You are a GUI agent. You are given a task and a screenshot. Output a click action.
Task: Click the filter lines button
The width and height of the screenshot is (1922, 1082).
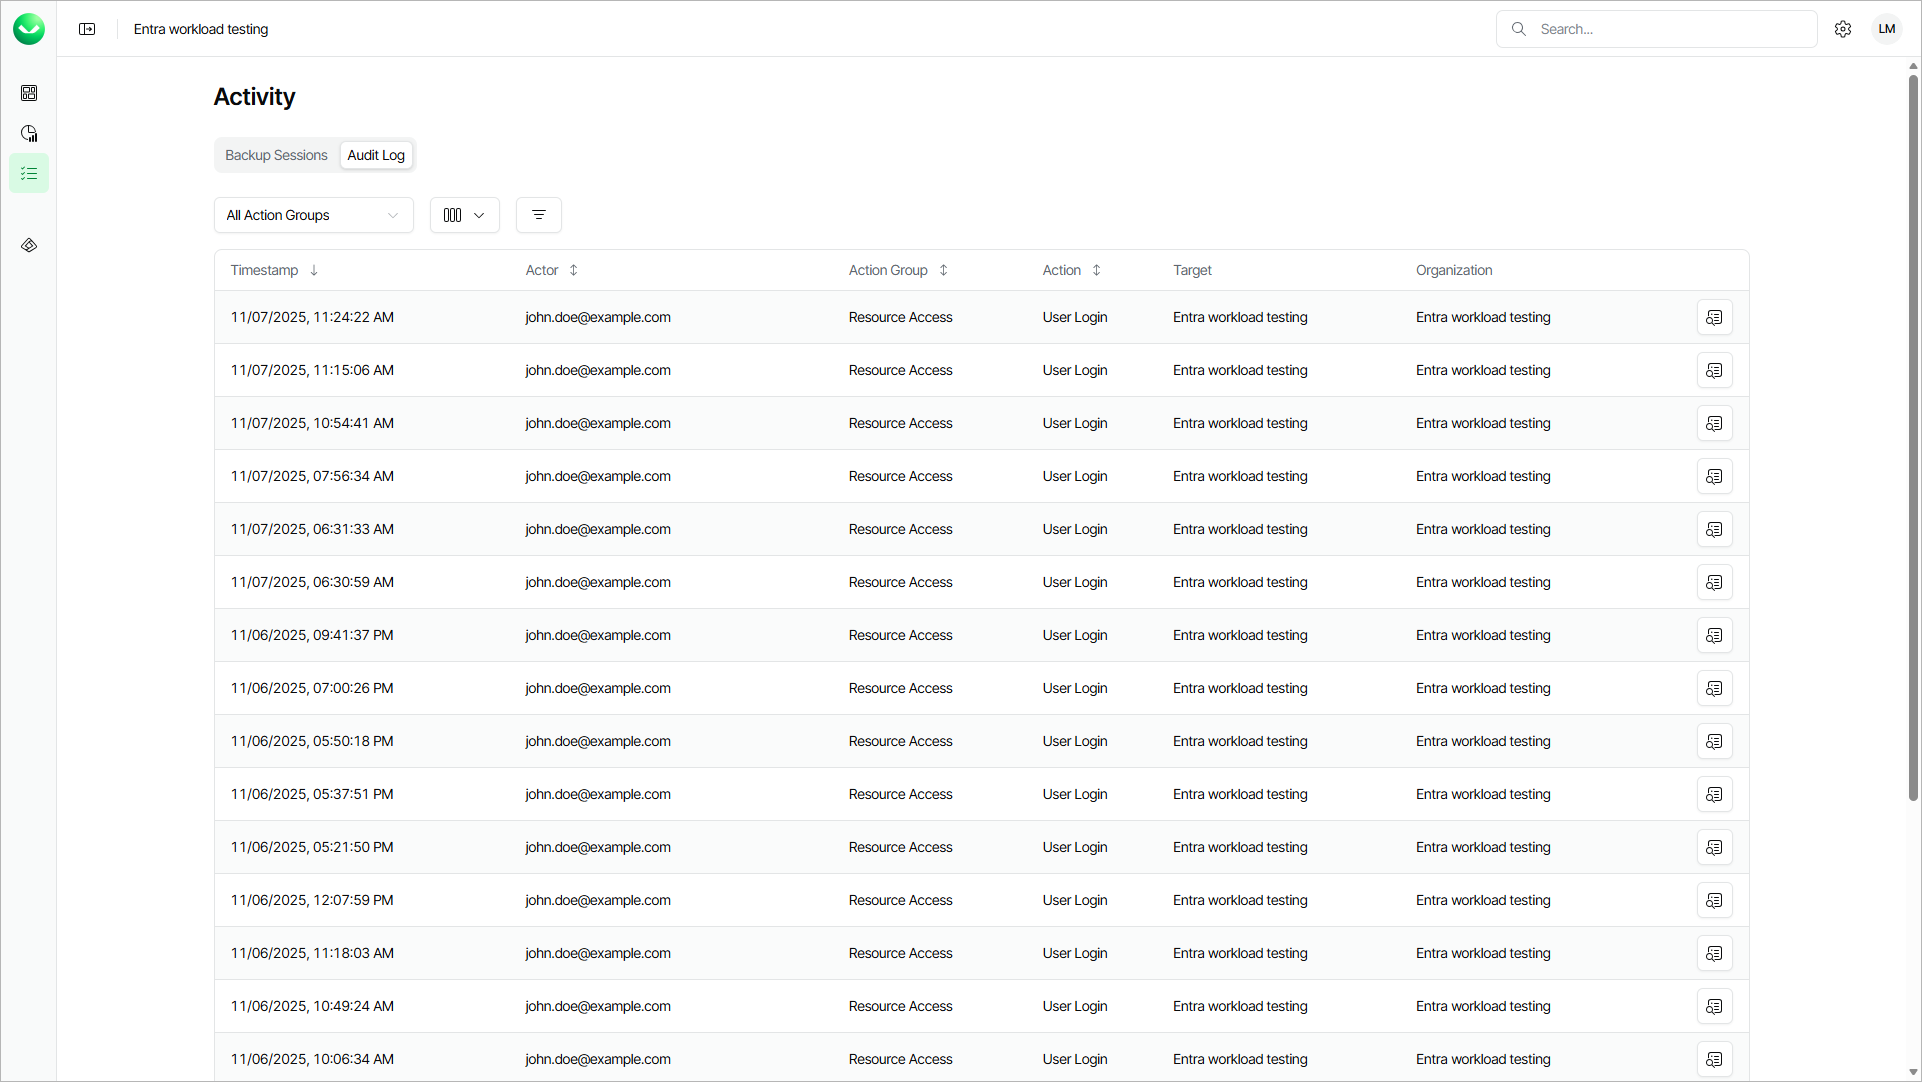coord(538,215)
